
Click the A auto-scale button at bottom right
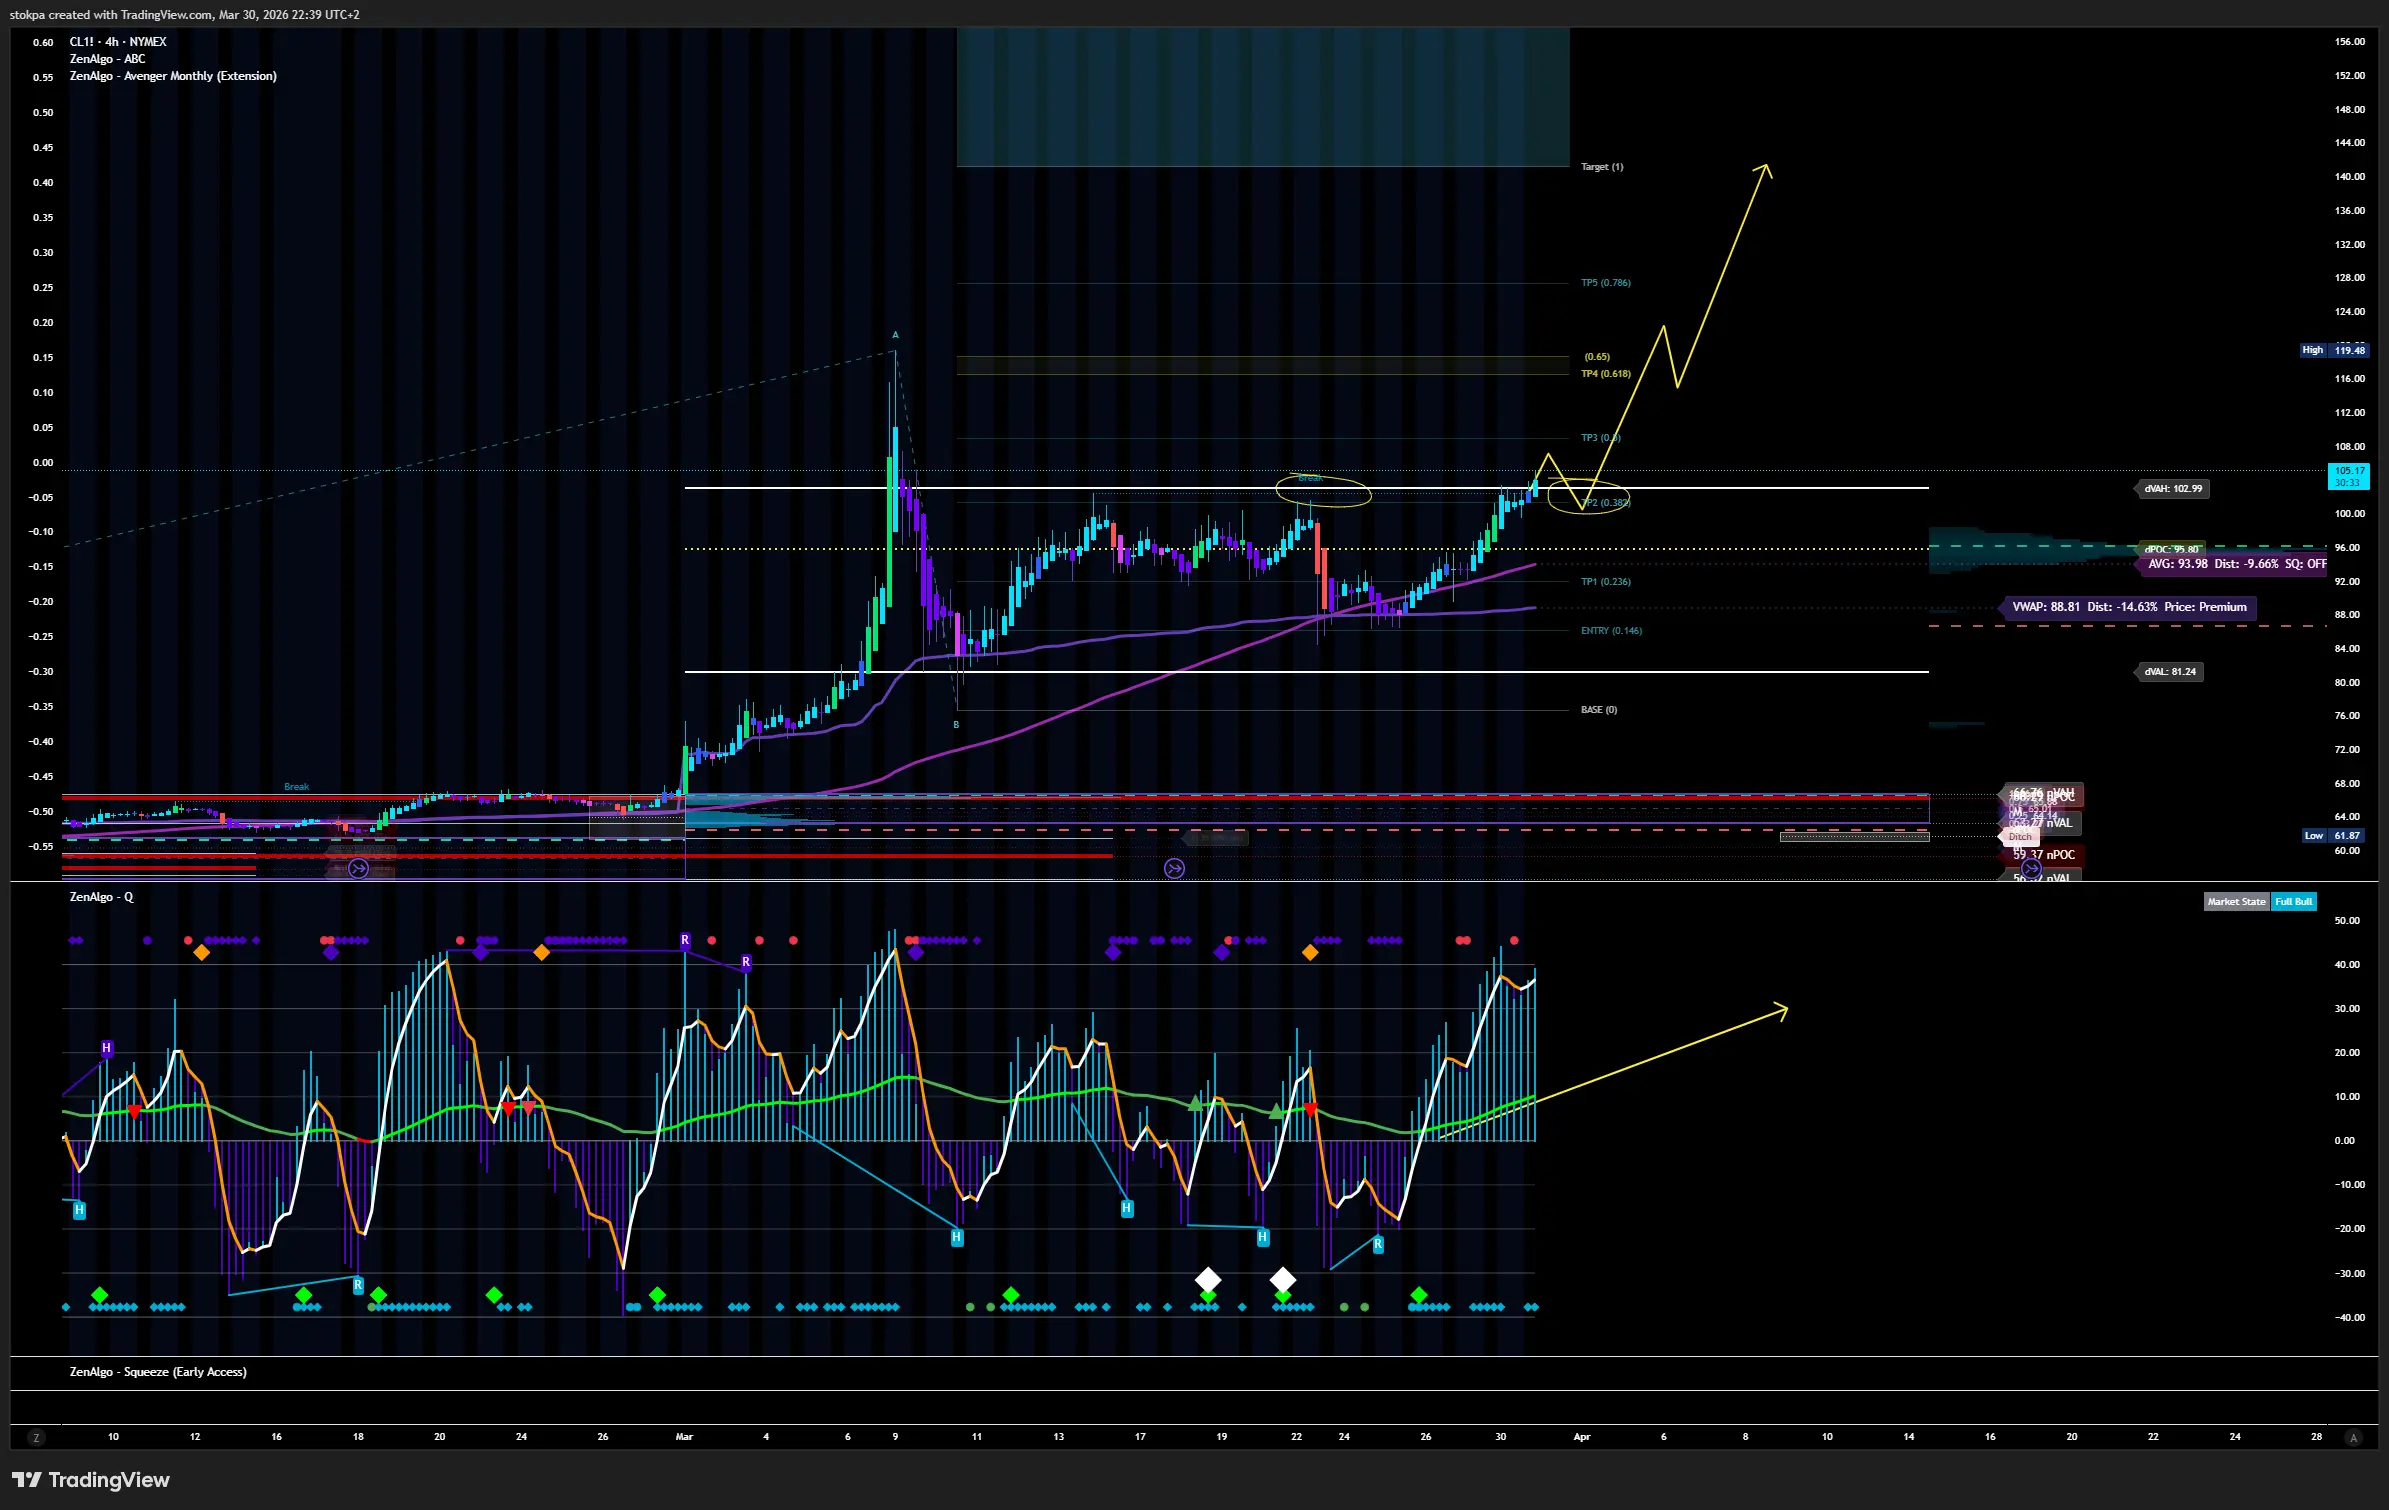pos(2353,1438)
